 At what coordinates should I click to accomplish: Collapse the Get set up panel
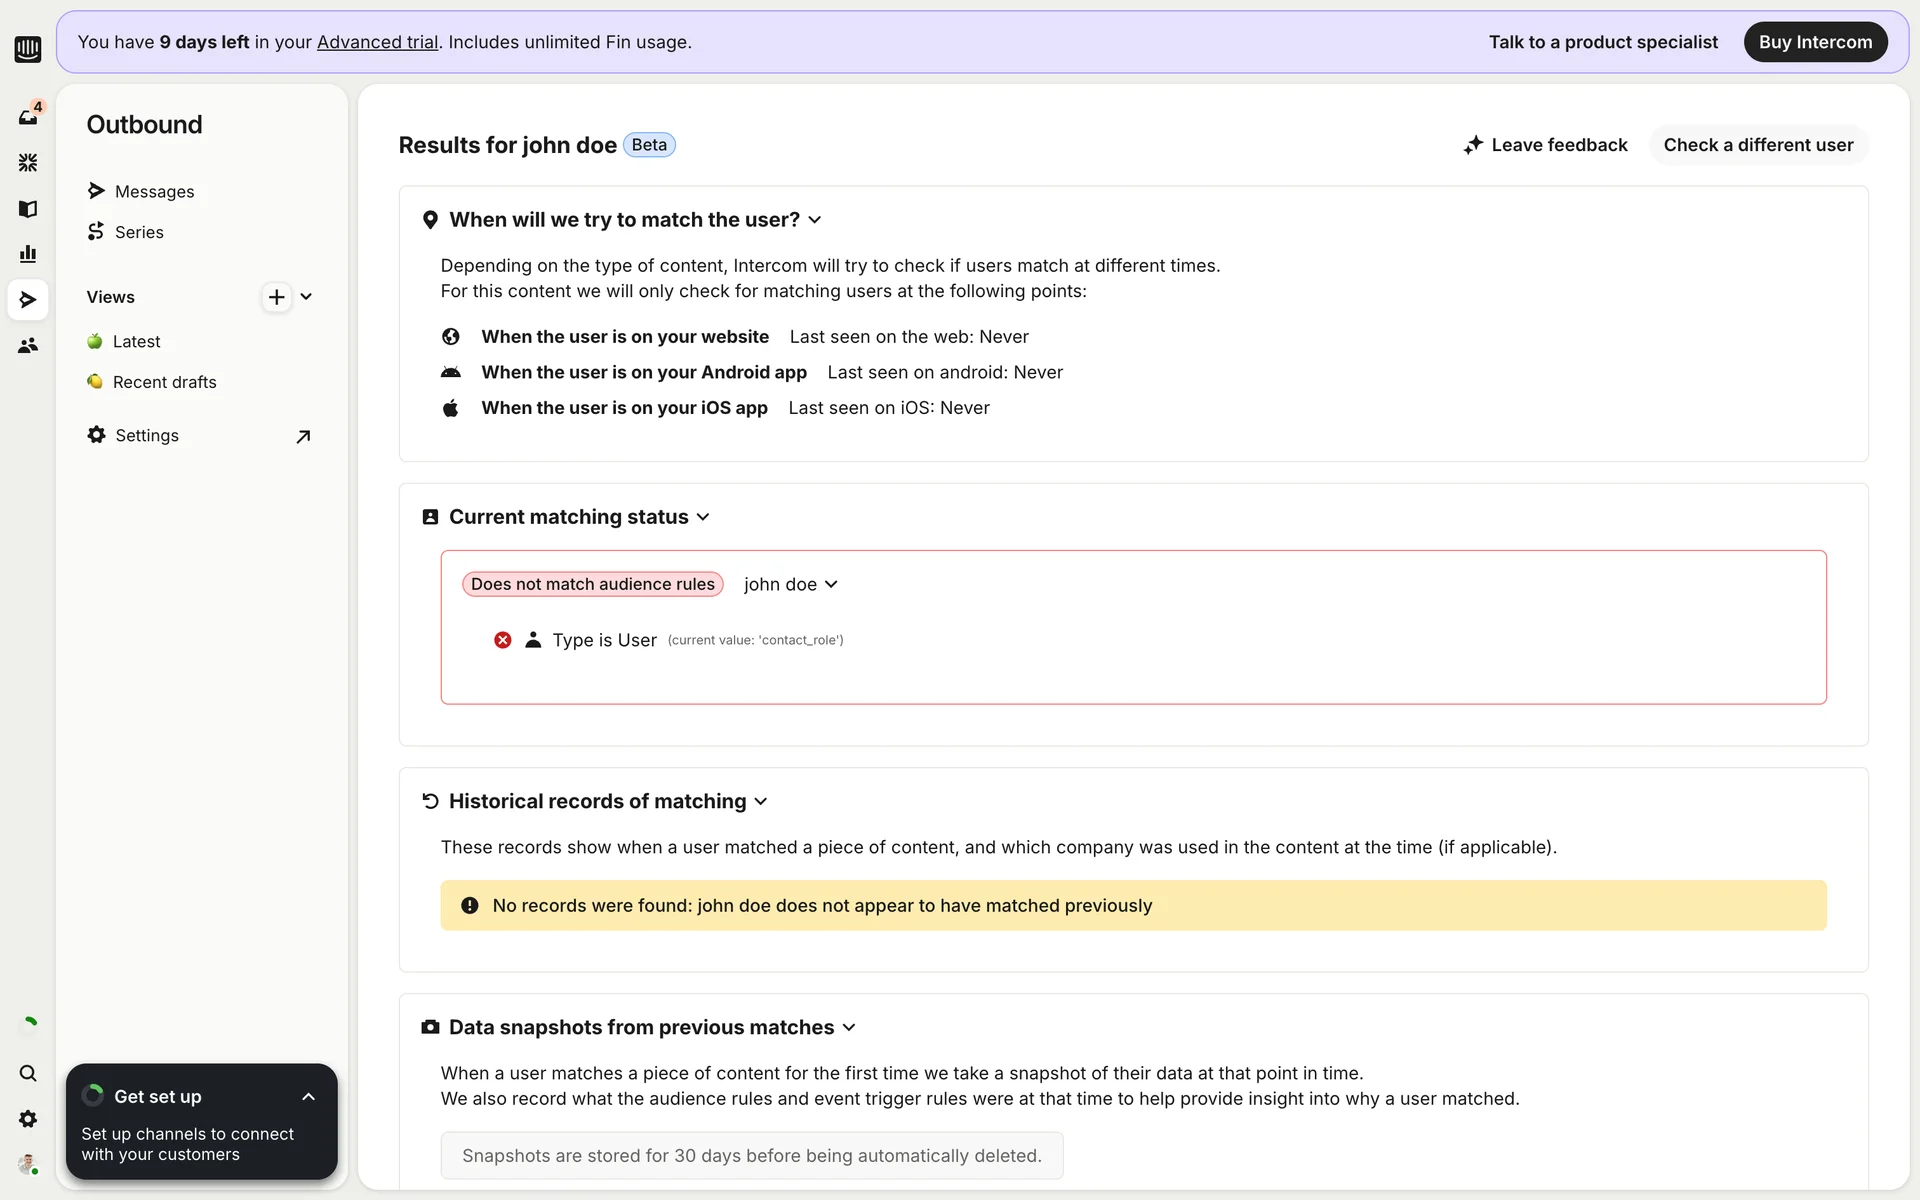click(x=308, y=1097)
